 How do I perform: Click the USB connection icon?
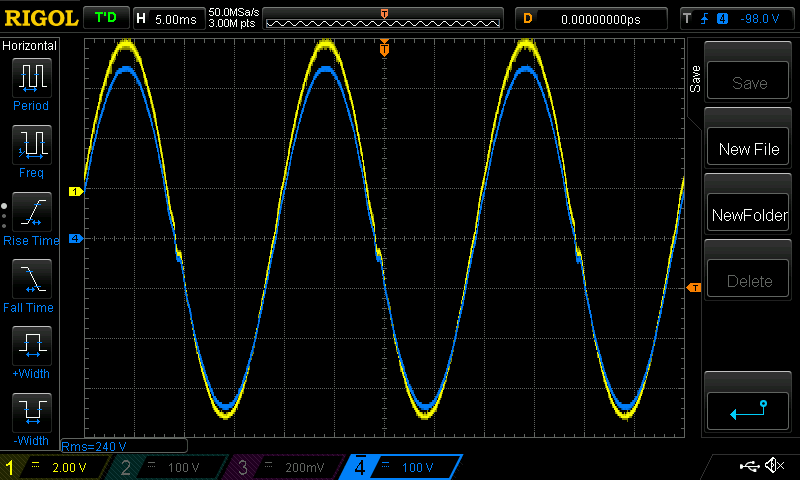(x=748, y=467)
